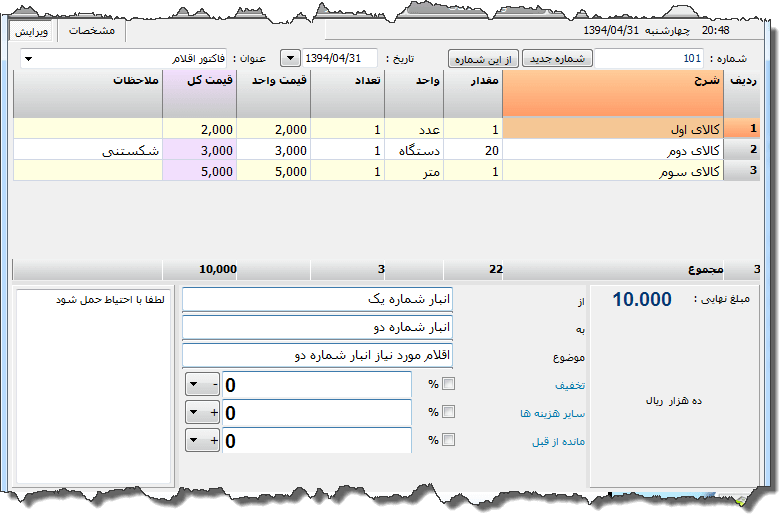Switch to the ویرایش tab
Image resolution: width=779 pixels, height=514 pixels.
coord(31,32)
